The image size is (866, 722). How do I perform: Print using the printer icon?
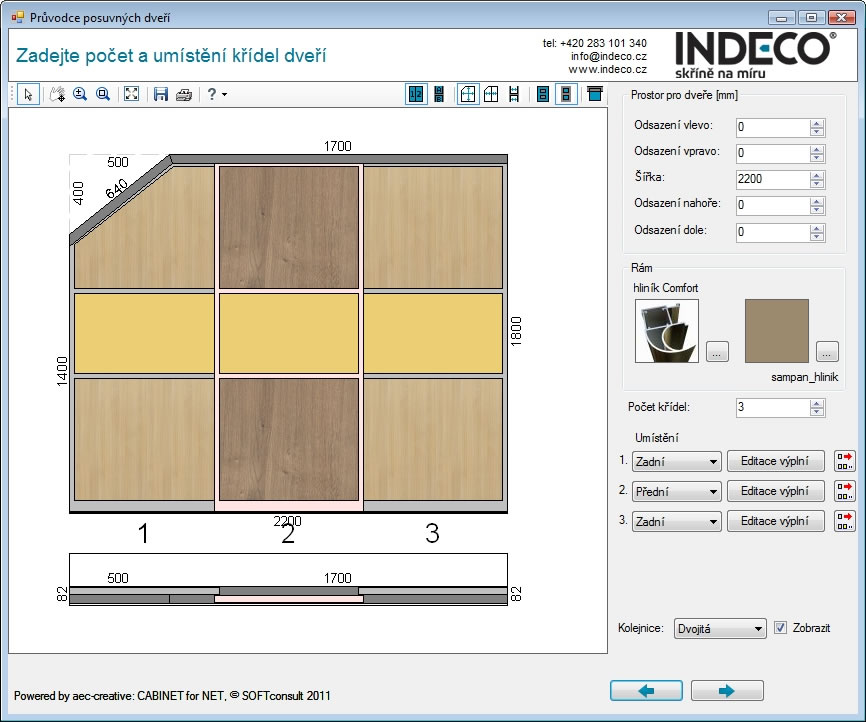tap(184, 94)
